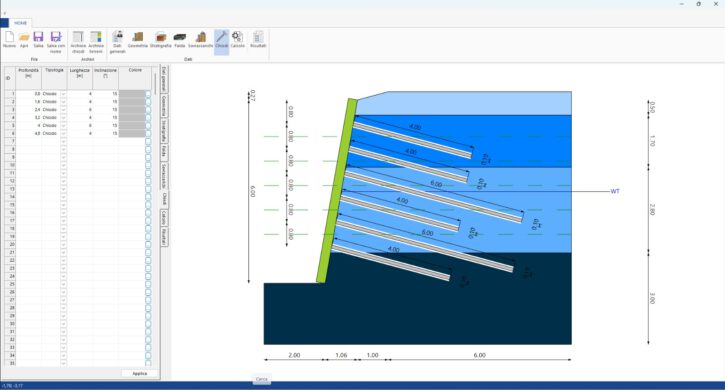The width and height of the screenshot is (725, 390).
Task: Open the Tipologia dropdown in row 7
Action: [63, 141]
